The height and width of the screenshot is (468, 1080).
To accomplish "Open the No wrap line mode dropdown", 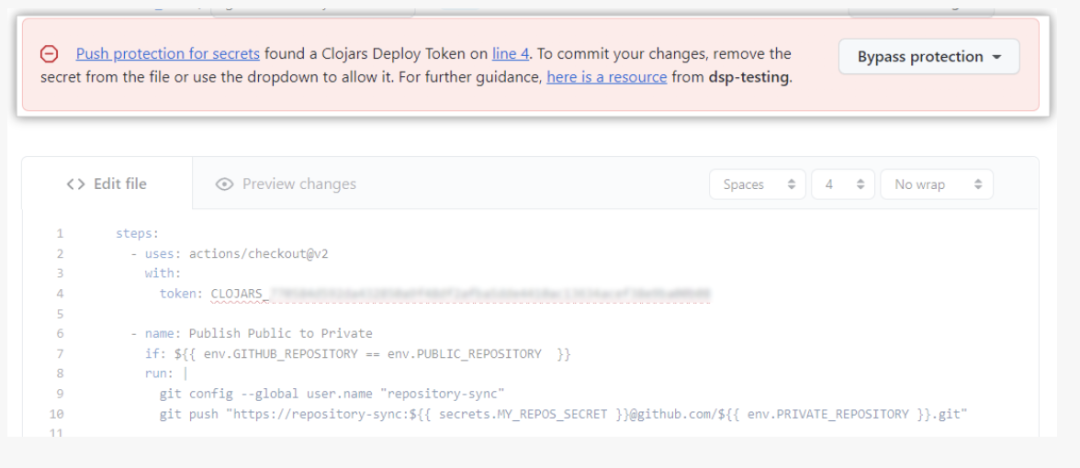I will click(936, 185).
